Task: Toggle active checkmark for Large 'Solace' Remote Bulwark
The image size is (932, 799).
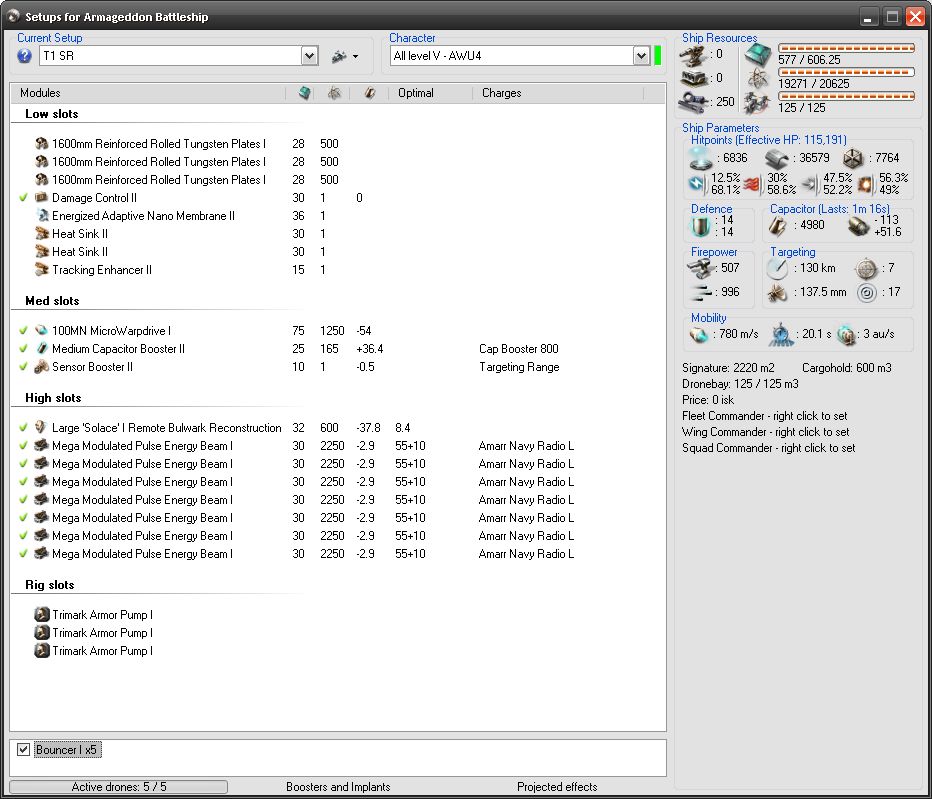Action: 23,427
